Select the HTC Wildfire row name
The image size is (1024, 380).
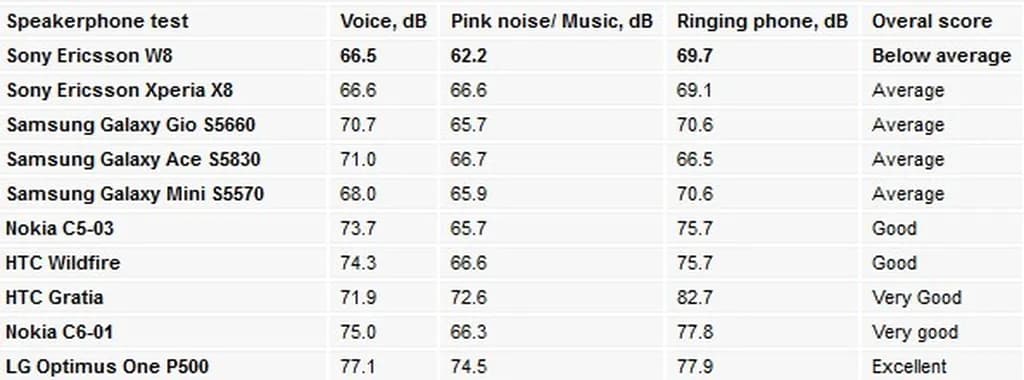click(x=63, y=263)
